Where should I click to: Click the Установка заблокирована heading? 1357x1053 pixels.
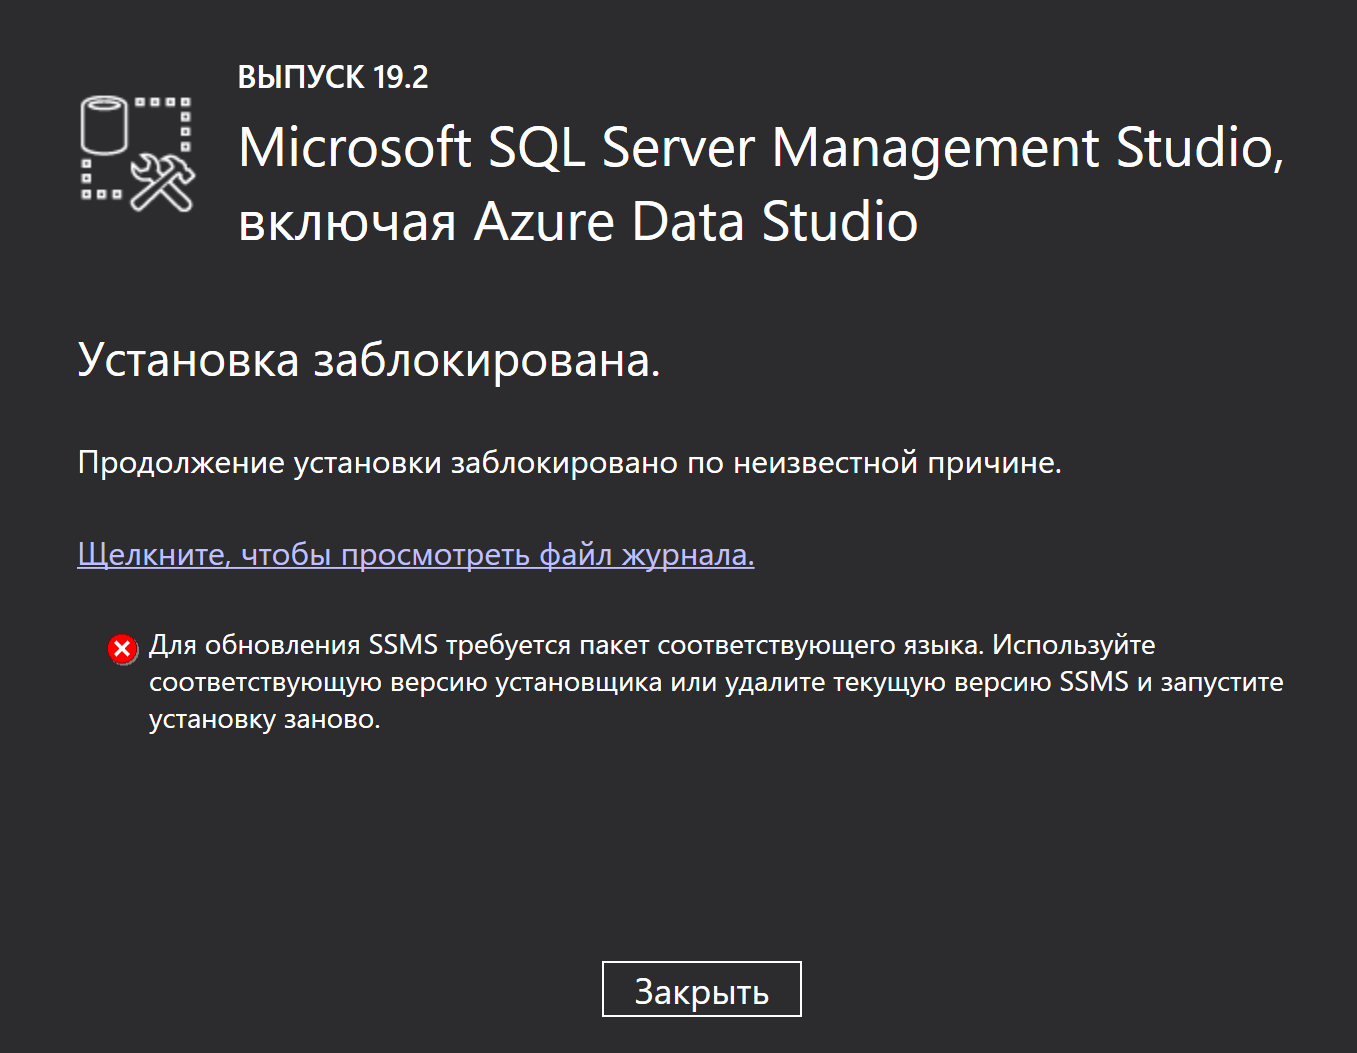[369, 361]
